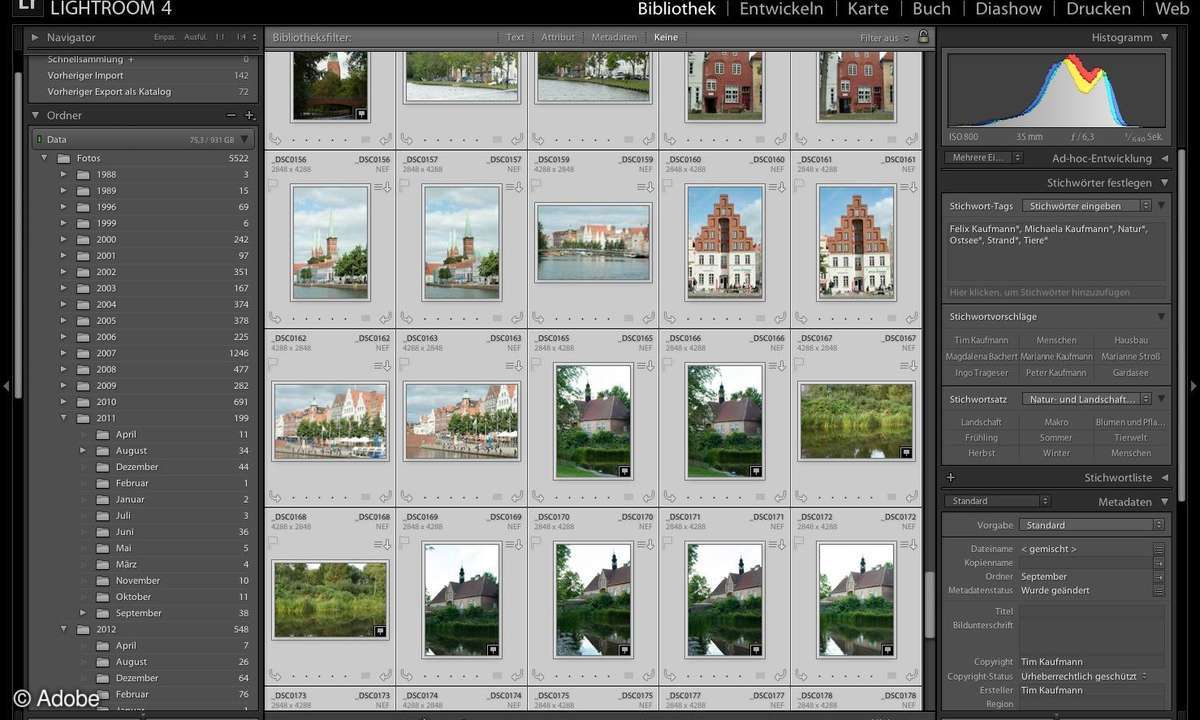Click the keyword badge on thumbnail _DSC0167

[x=906, y=452]
